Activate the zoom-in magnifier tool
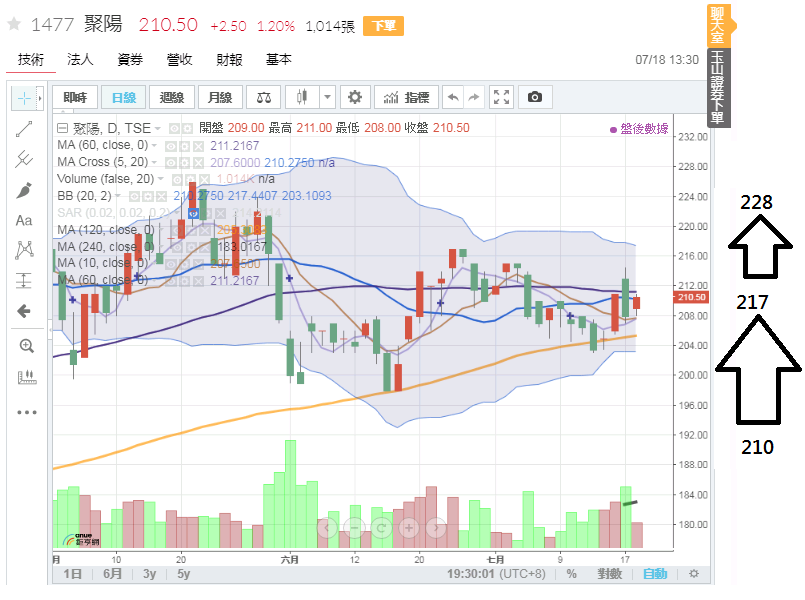This screenshot has height=600, width=805. (x=26, y=346)
